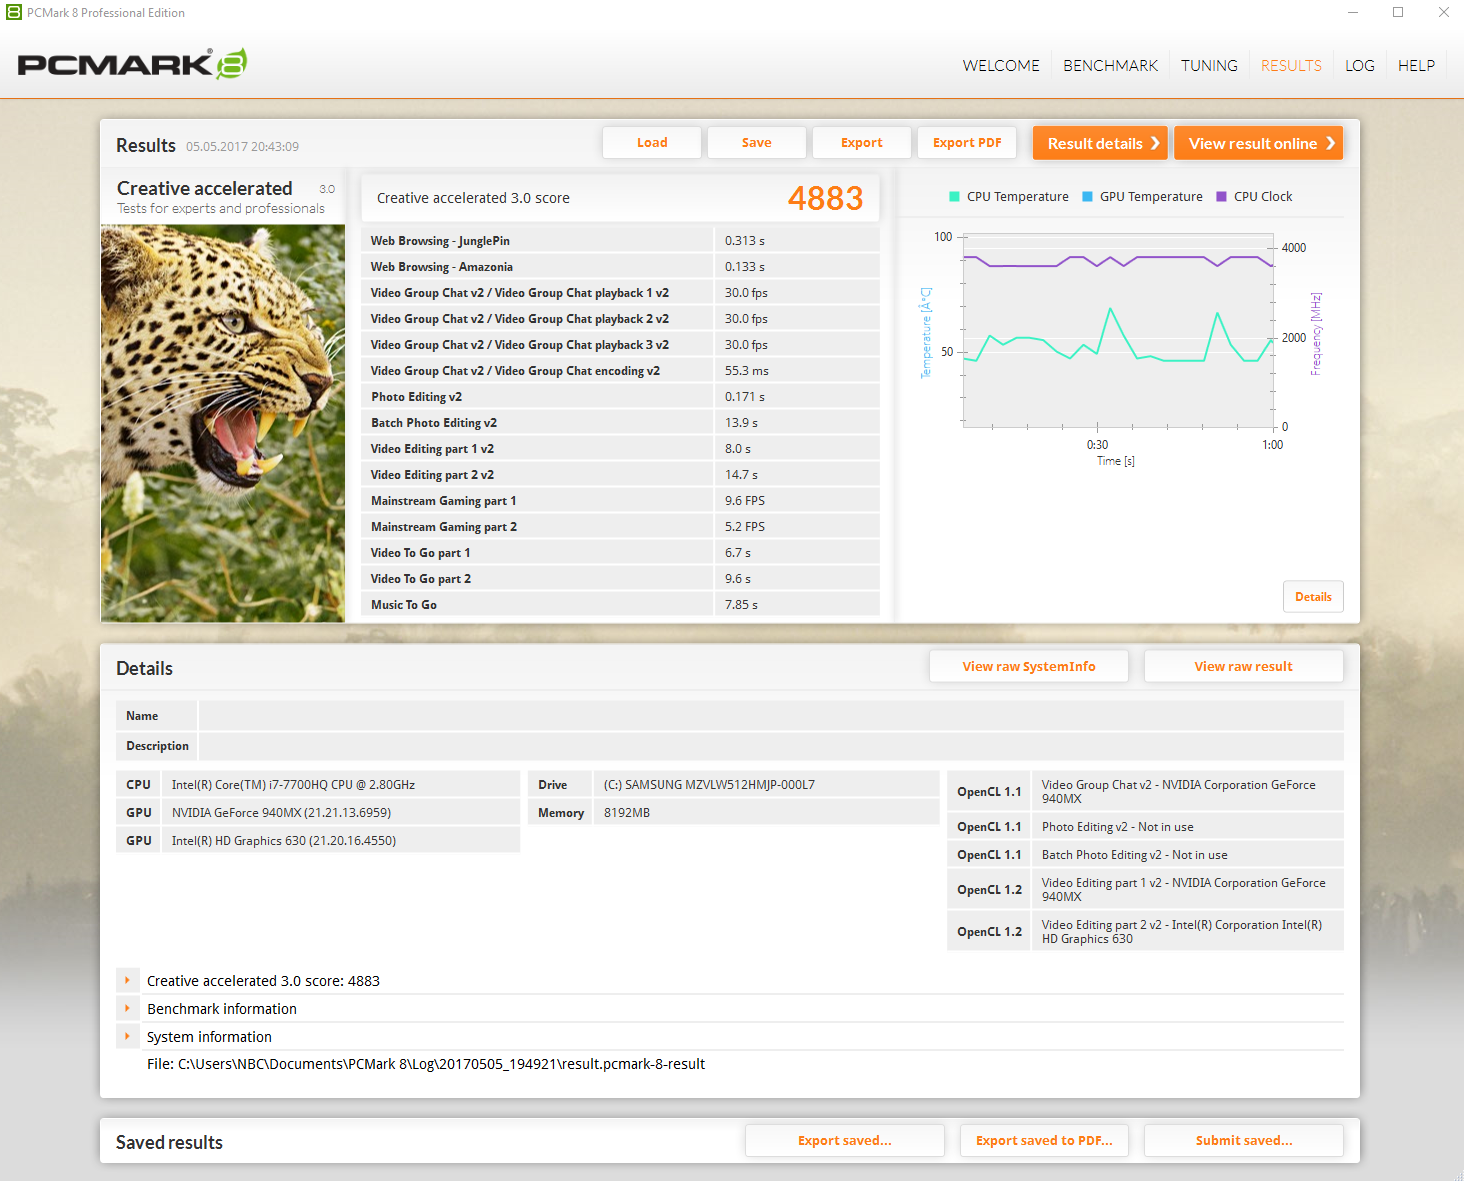Click the Name input field
1464x1181 pixels.
pos(771,716)
